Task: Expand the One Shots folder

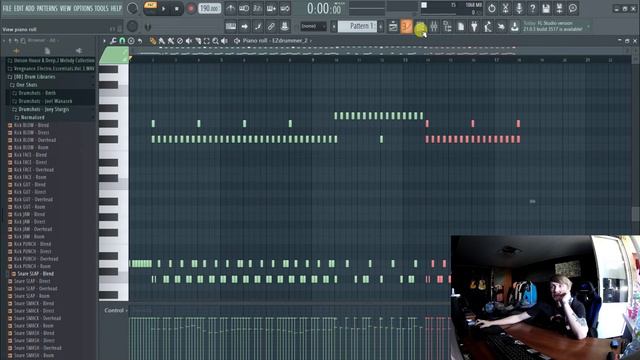Action: (x=27, y=85)
